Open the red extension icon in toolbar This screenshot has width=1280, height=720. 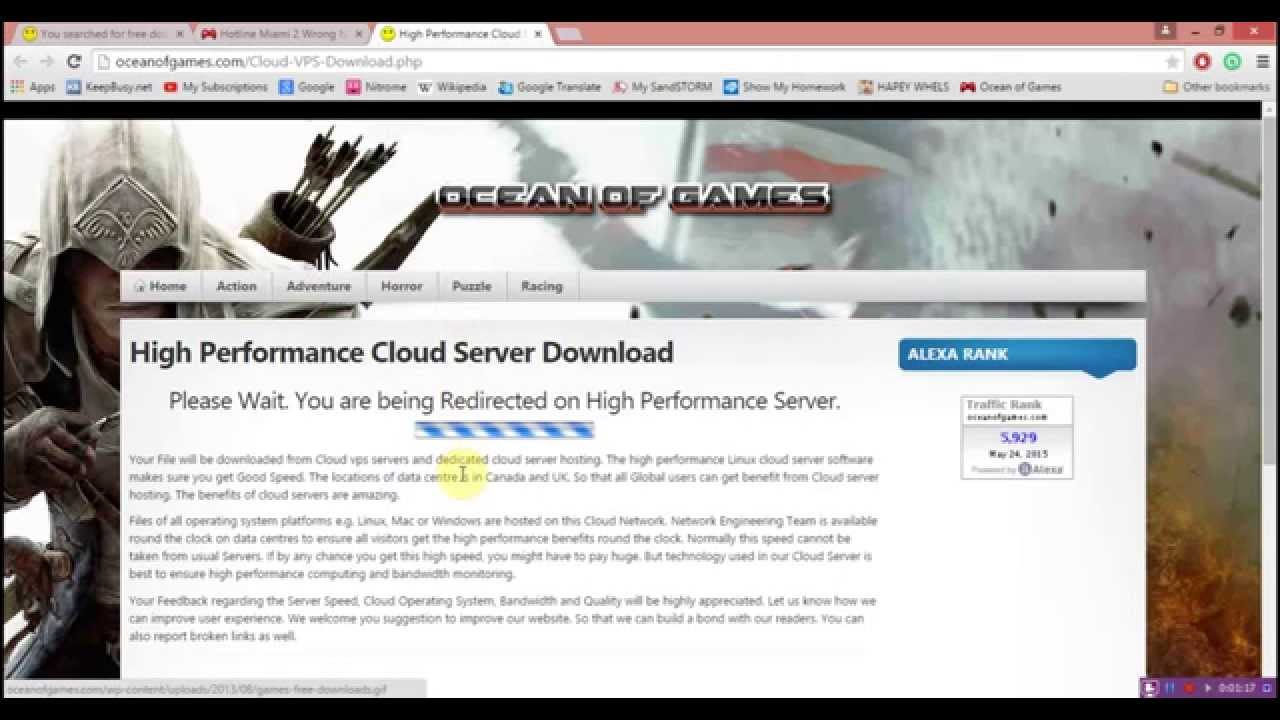point(1202,61)
